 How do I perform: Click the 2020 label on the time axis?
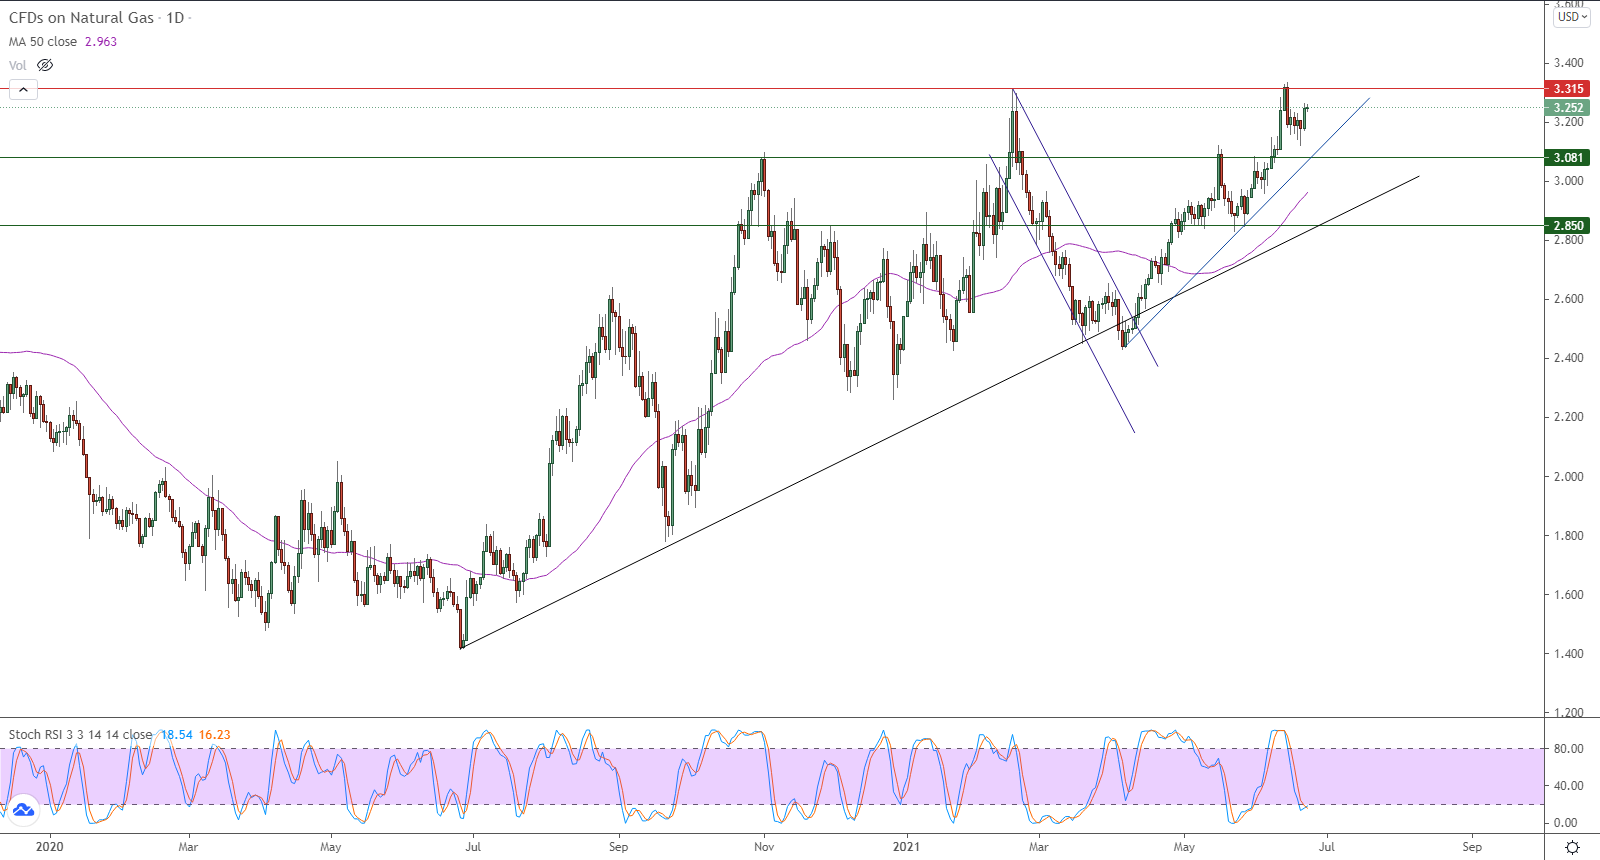(x=49, y=847)
